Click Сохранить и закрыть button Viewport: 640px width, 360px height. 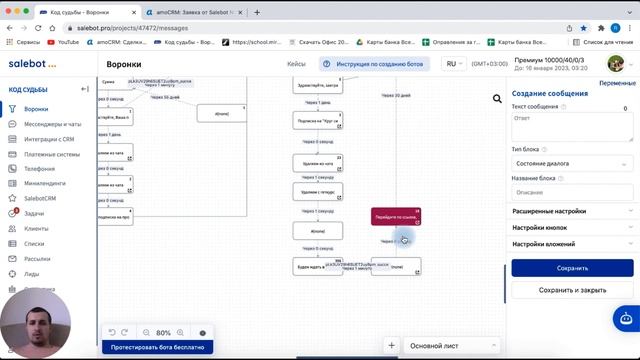click(572, 290)
